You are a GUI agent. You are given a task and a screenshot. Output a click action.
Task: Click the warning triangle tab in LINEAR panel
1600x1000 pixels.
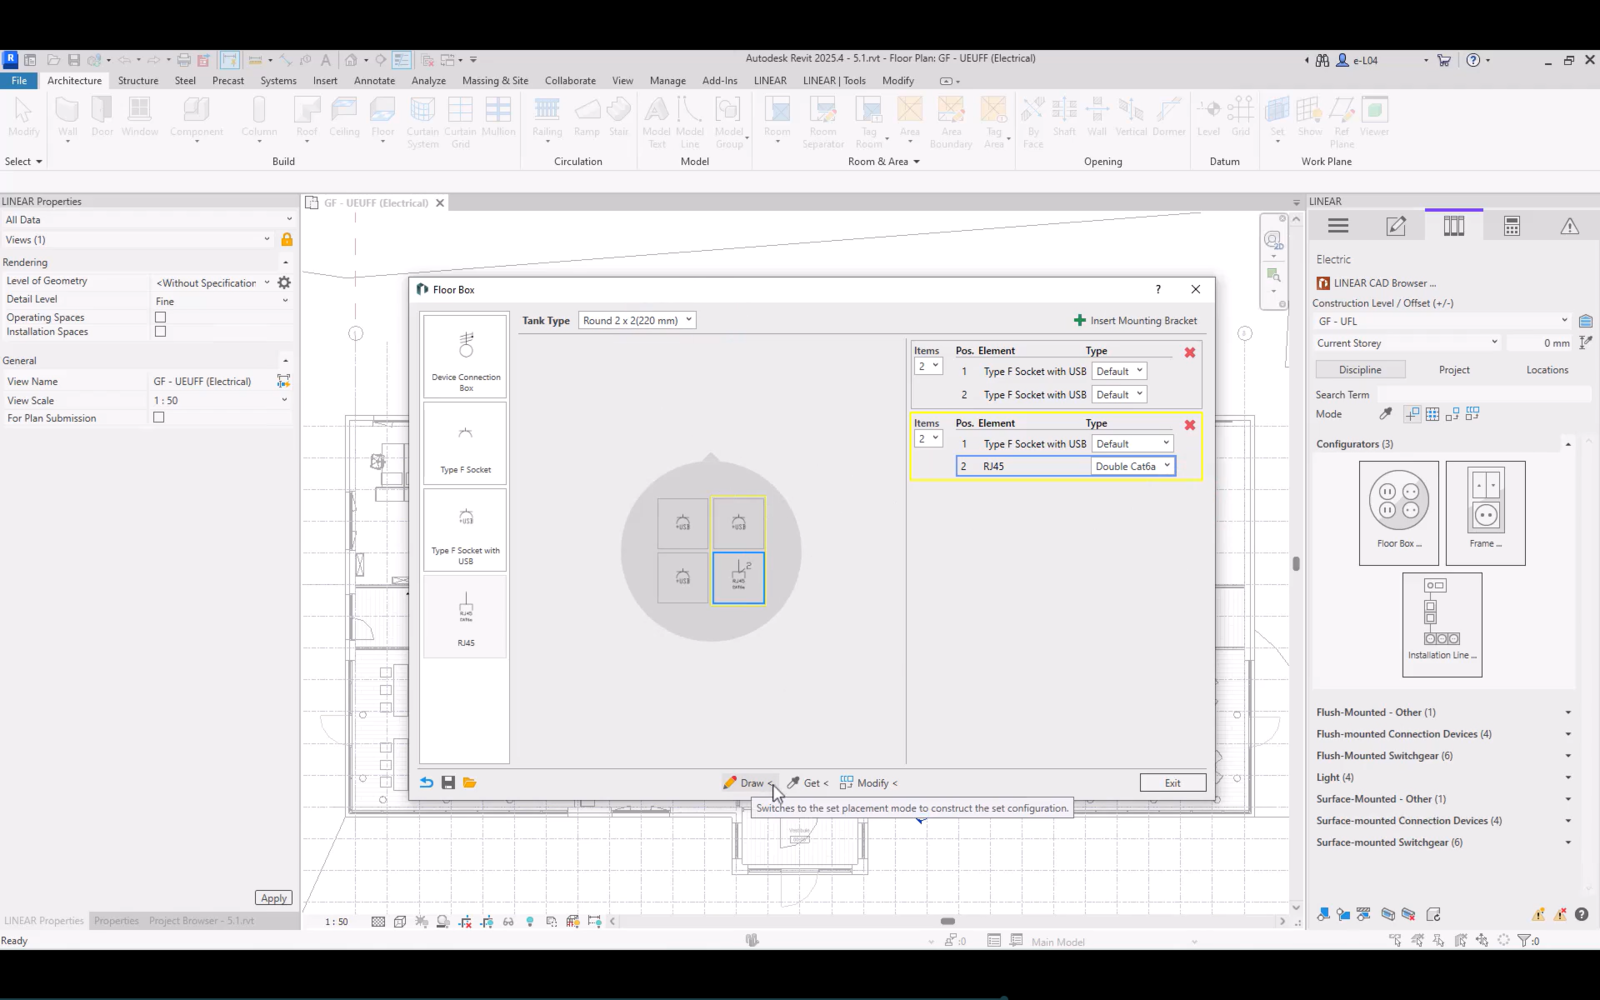pyautogui.click(x=1569, y=226)
